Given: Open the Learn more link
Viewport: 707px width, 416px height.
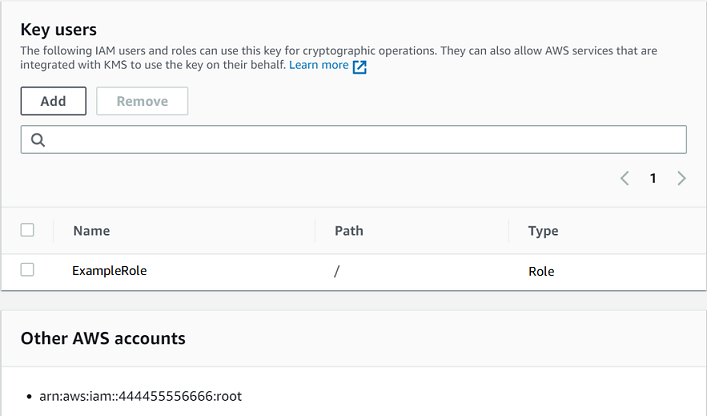Looking at the screenshot, I should [318, 65].
